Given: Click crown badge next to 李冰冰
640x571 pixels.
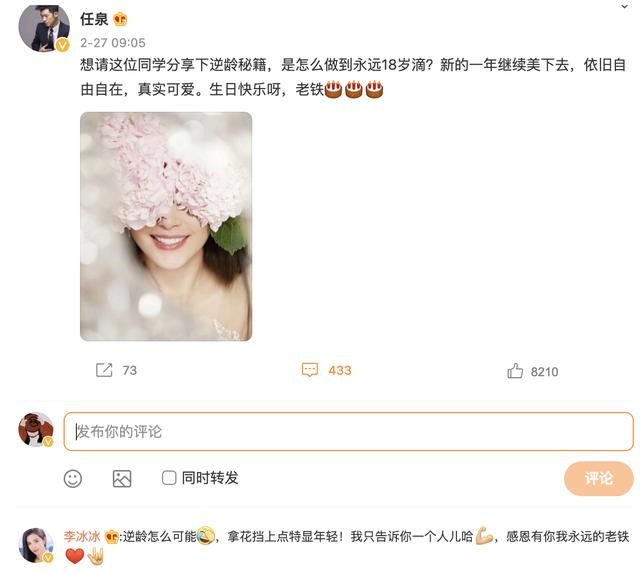Looking at the screenshot, I should point(111,536).
